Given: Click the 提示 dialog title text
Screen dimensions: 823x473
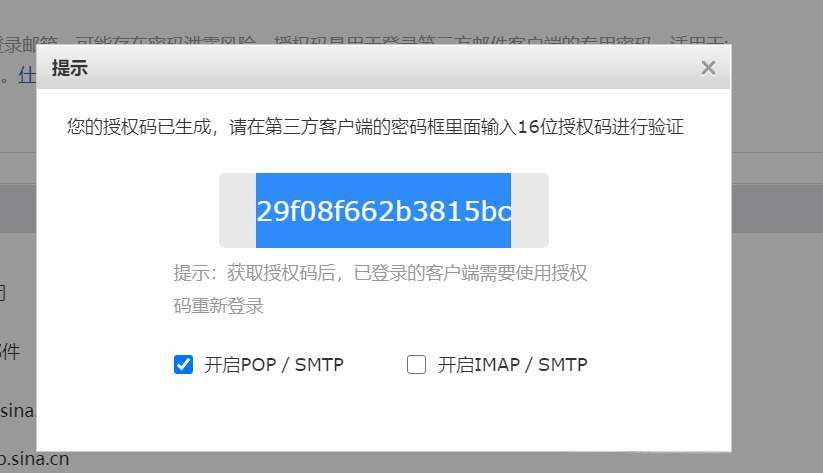Looking at the screenshot, I should (x=69, y=68).
